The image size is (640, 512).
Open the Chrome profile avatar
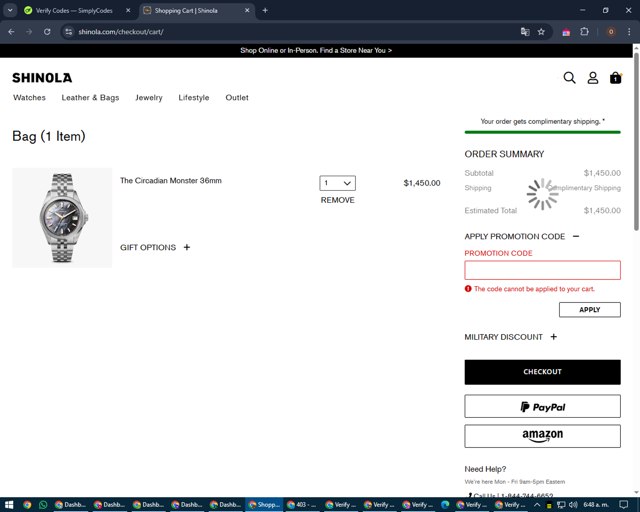[611, 32]
